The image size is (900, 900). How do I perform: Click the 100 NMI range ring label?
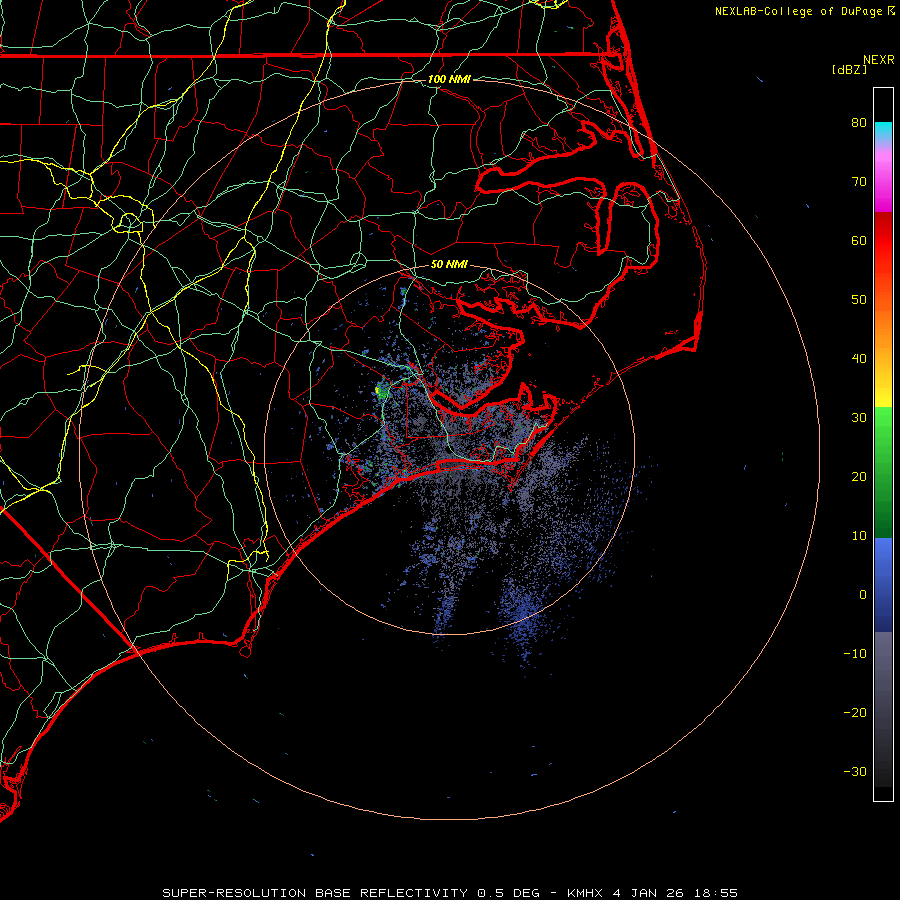(x=449, y=79)
